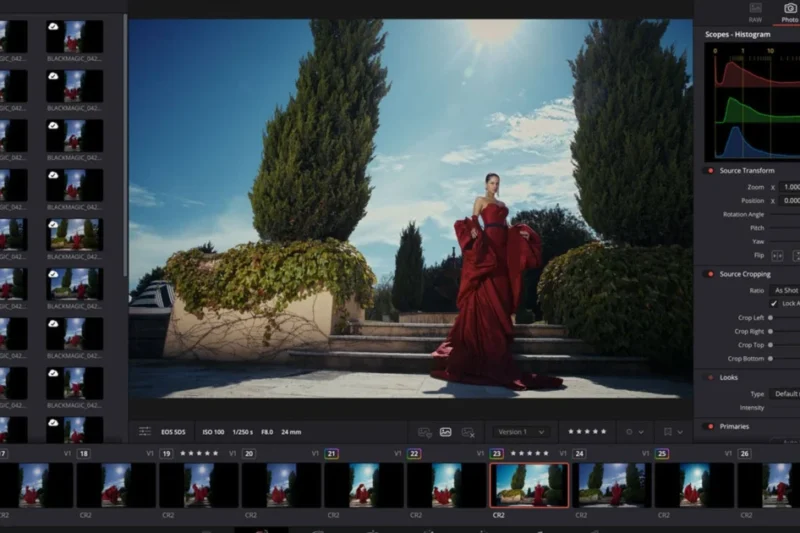Click the F8.0 aperture text

[x=267, y=432]
